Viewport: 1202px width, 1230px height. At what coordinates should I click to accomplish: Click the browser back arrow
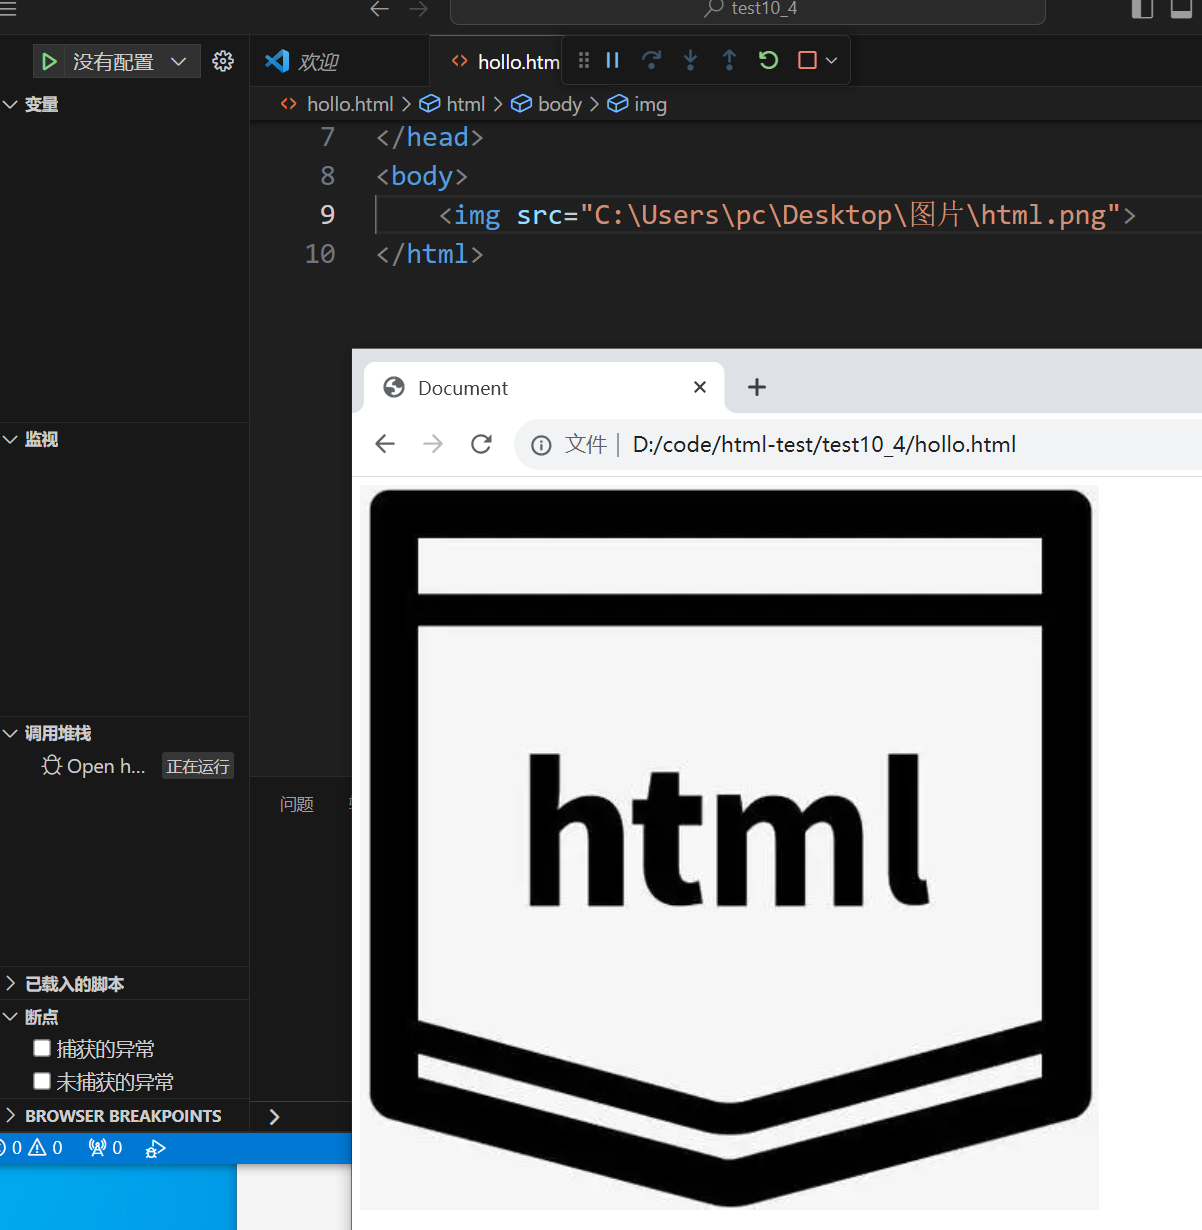(x=385, y=444)
